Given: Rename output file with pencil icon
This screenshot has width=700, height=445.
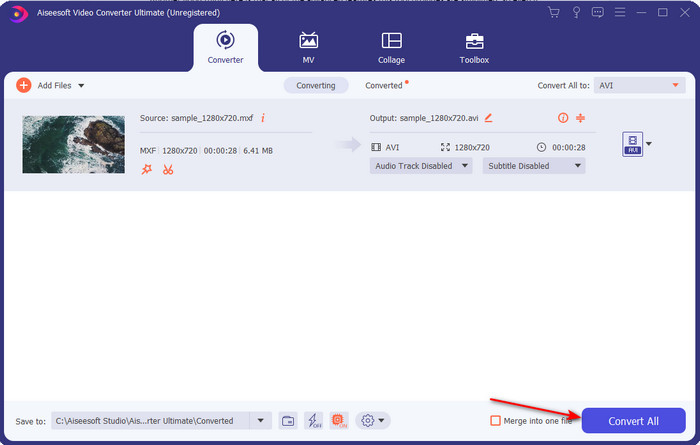Looking at the screenshot, I should tap(488, 118).
